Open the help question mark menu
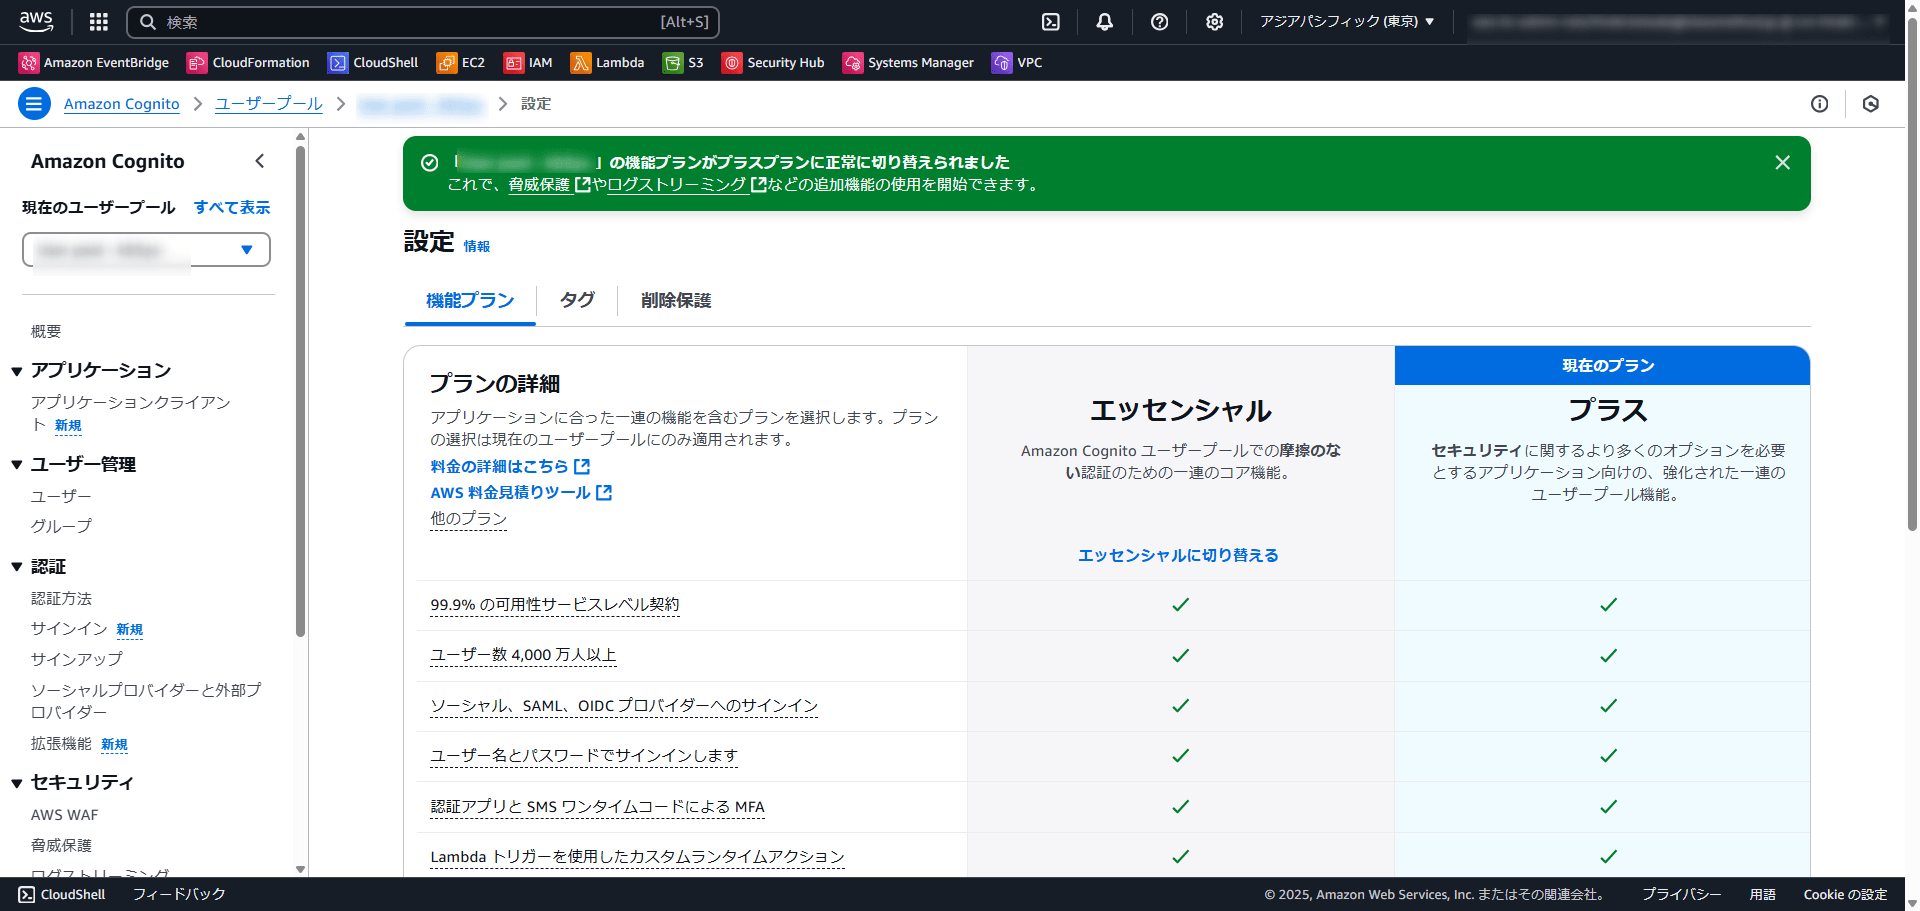Screen dimensions: 1920x911 tap(1159, 22)
